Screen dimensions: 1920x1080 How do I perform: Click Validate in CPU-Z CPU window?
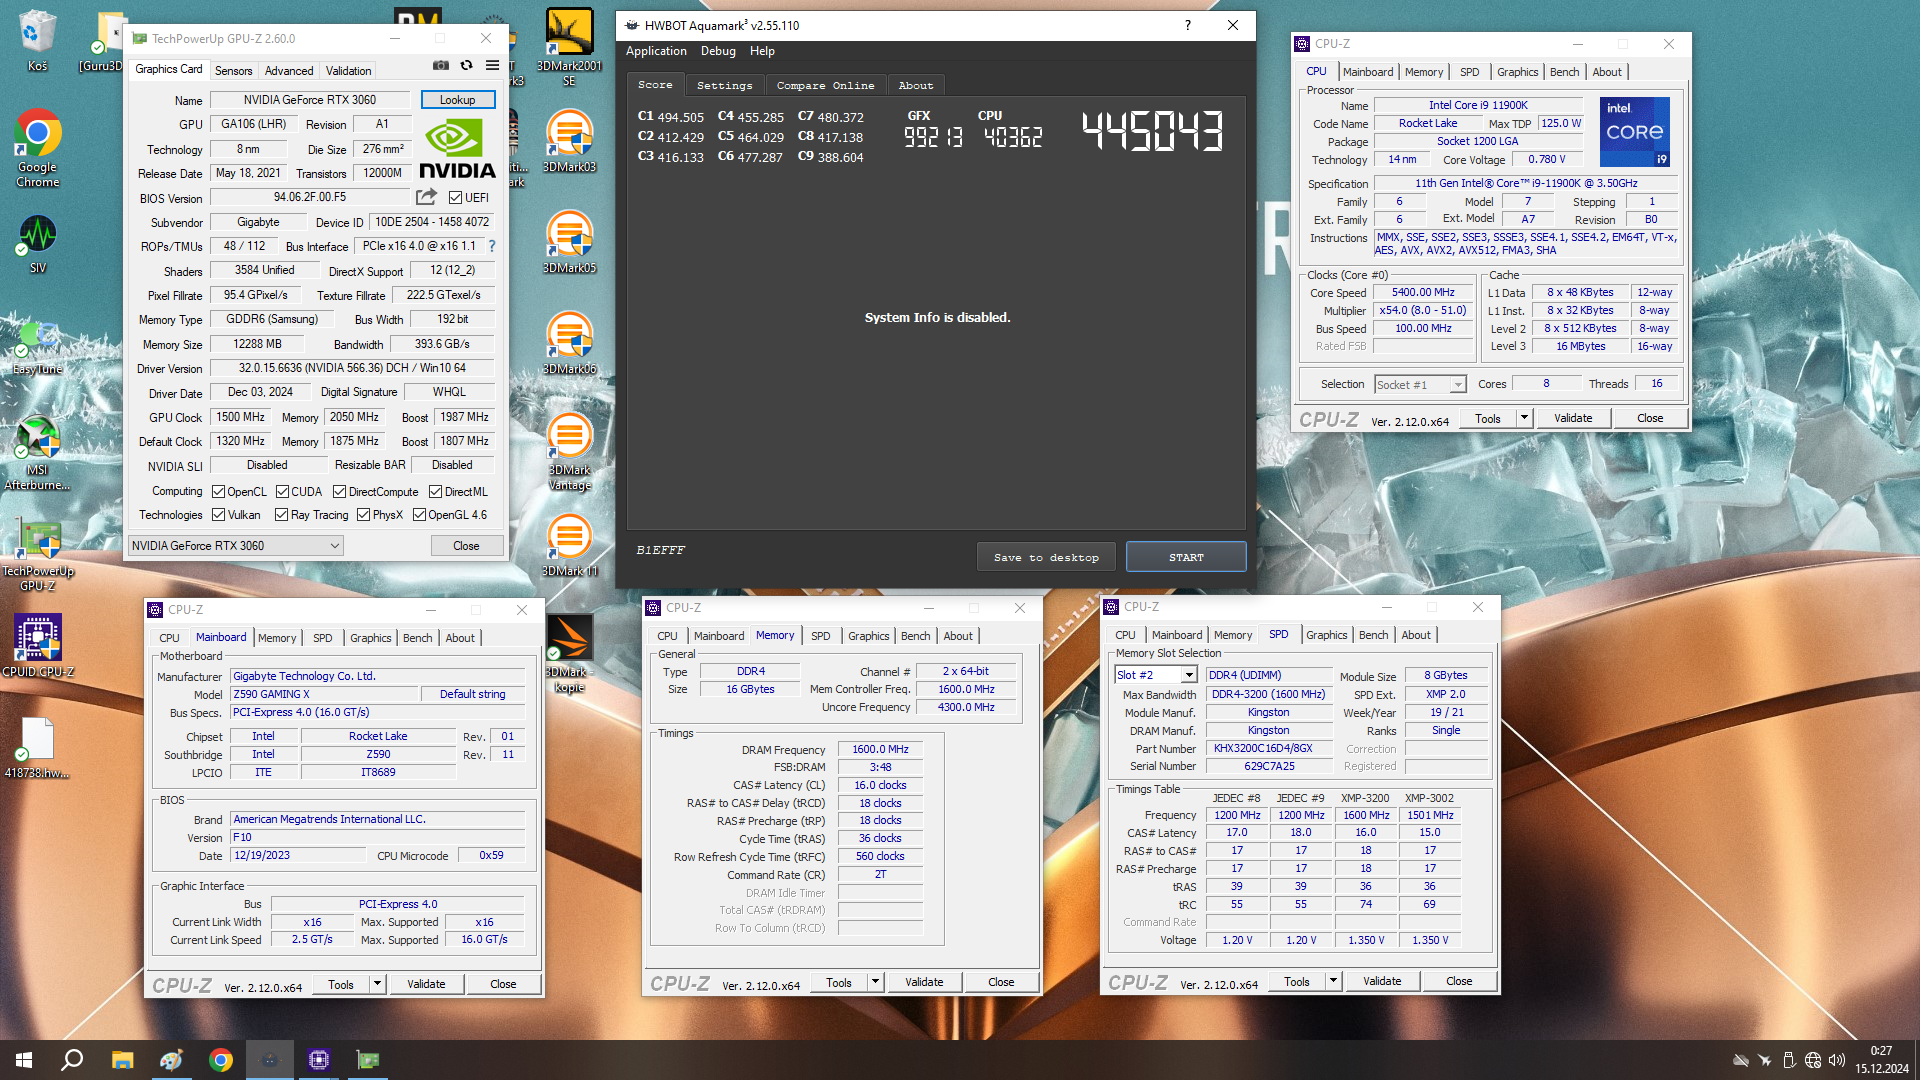click(1573, 418)
